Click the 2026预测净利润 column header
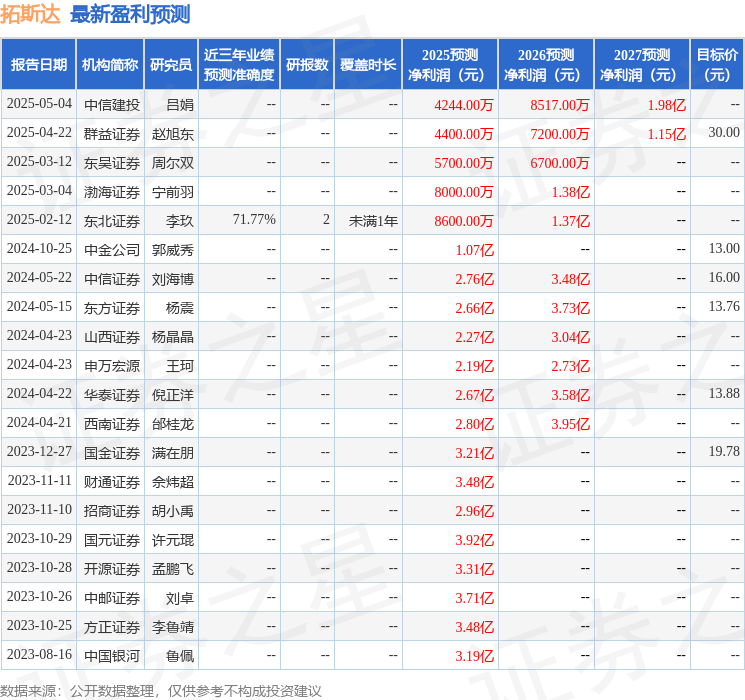 [545, 65]
